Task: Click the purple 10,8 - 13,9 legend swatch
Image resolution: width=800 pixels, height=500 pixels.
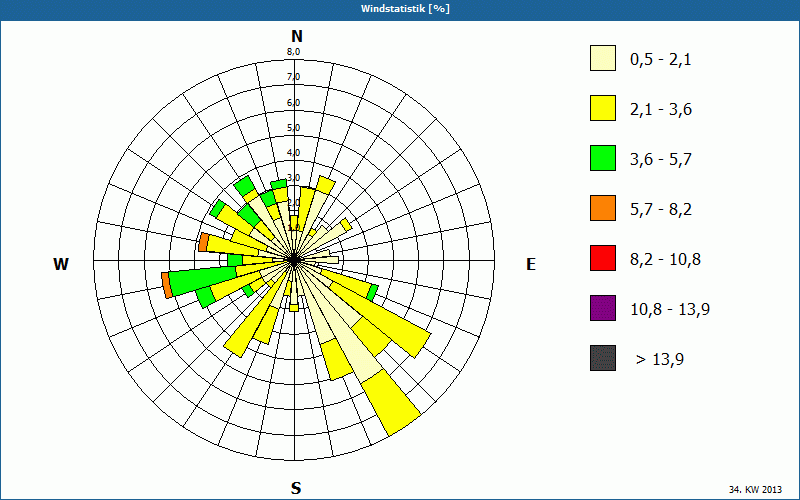Action: [x=603, y=308]
